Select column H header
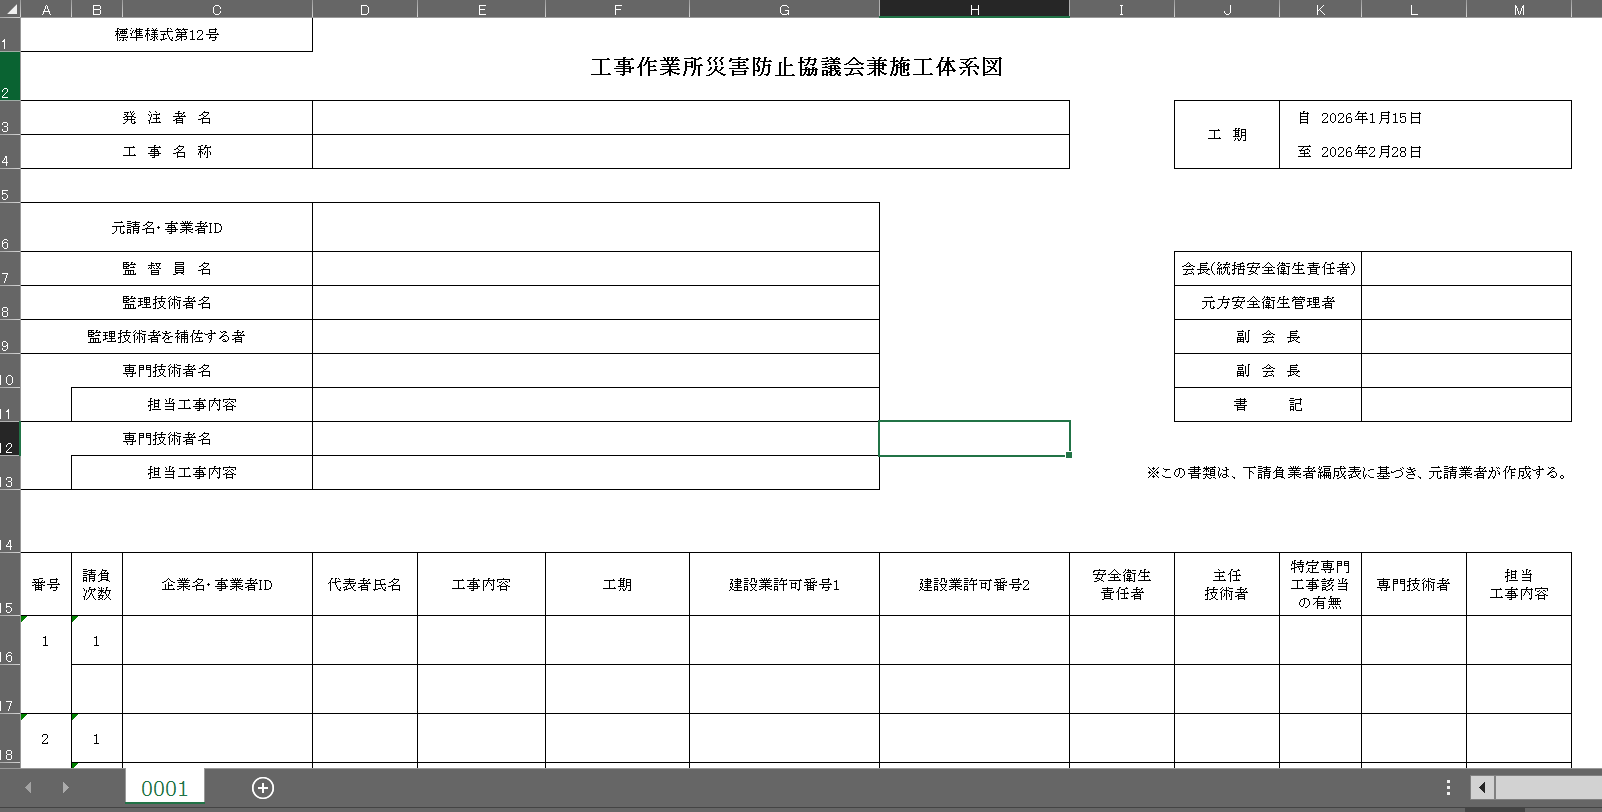This screenshot has height=812, width=1602. pos(974,9)
